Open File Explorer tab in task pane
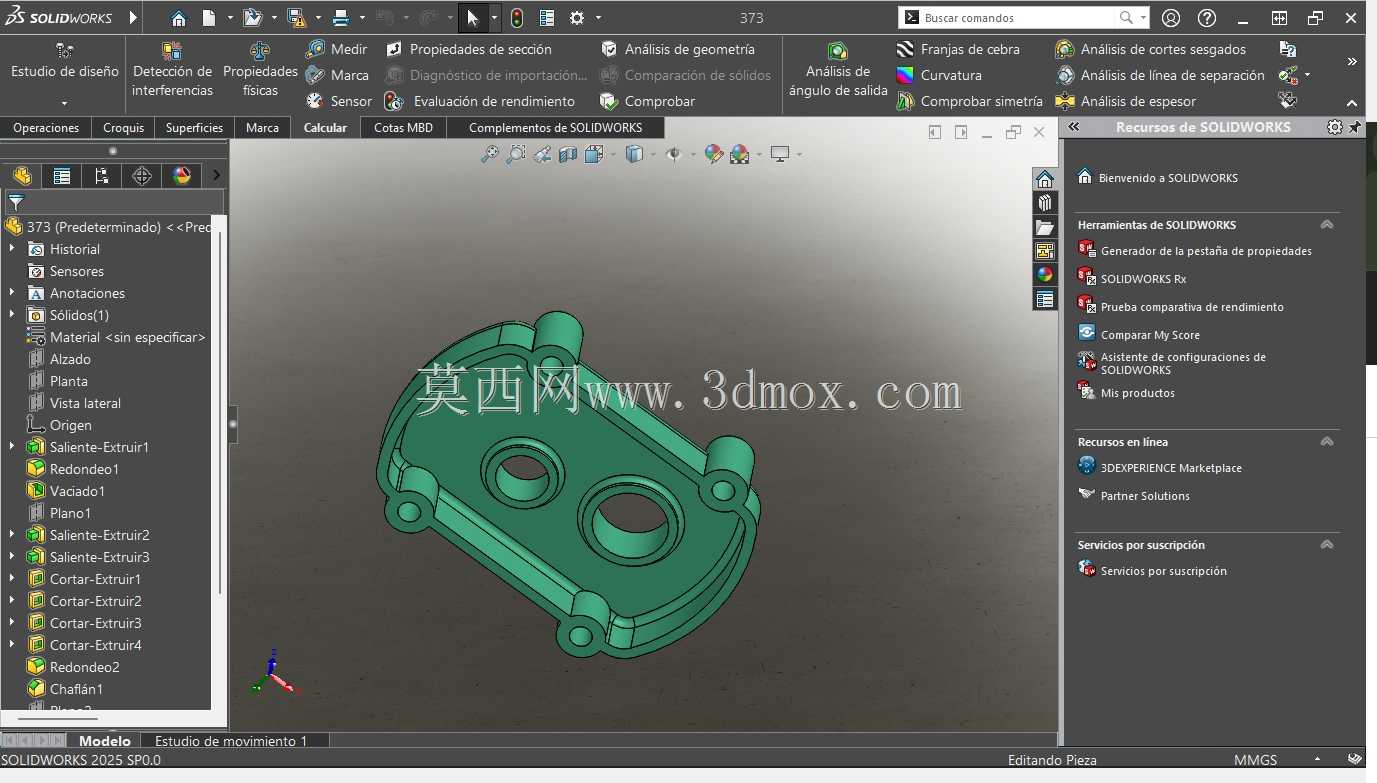This screenshot has width=1377, height=783. 1045,227
